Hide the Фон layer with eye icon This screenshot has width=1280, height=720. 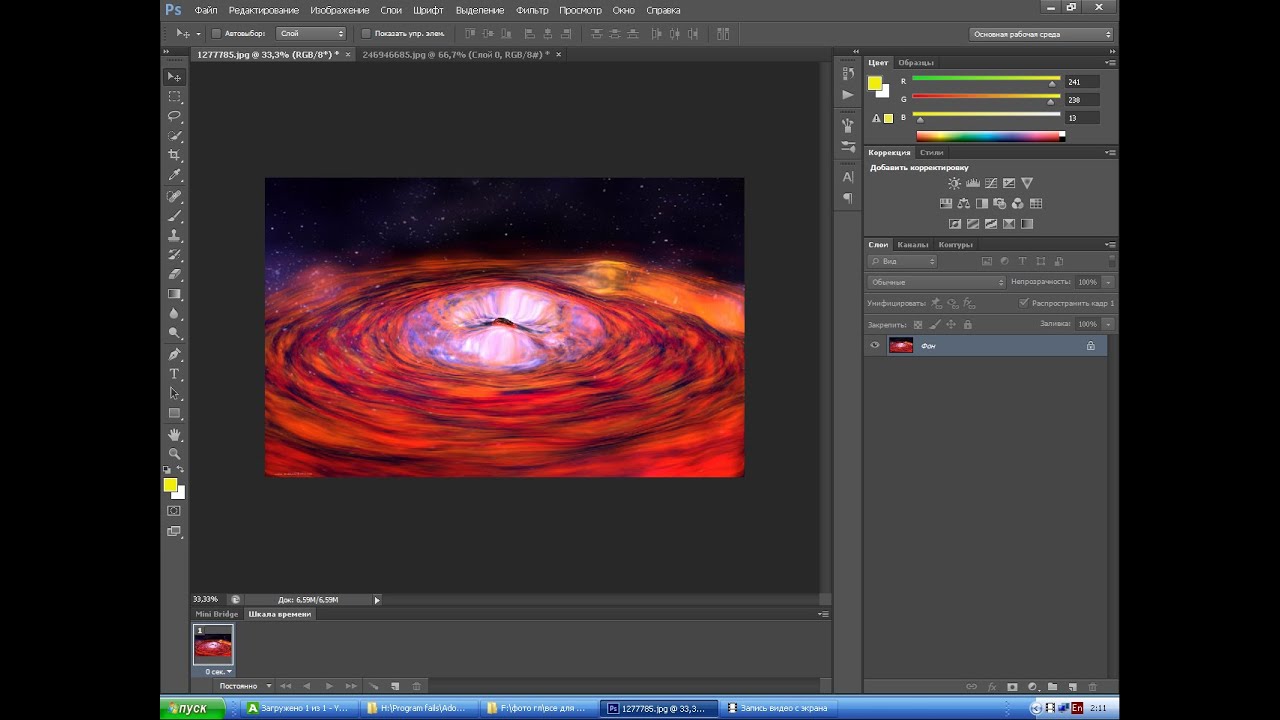875,345
